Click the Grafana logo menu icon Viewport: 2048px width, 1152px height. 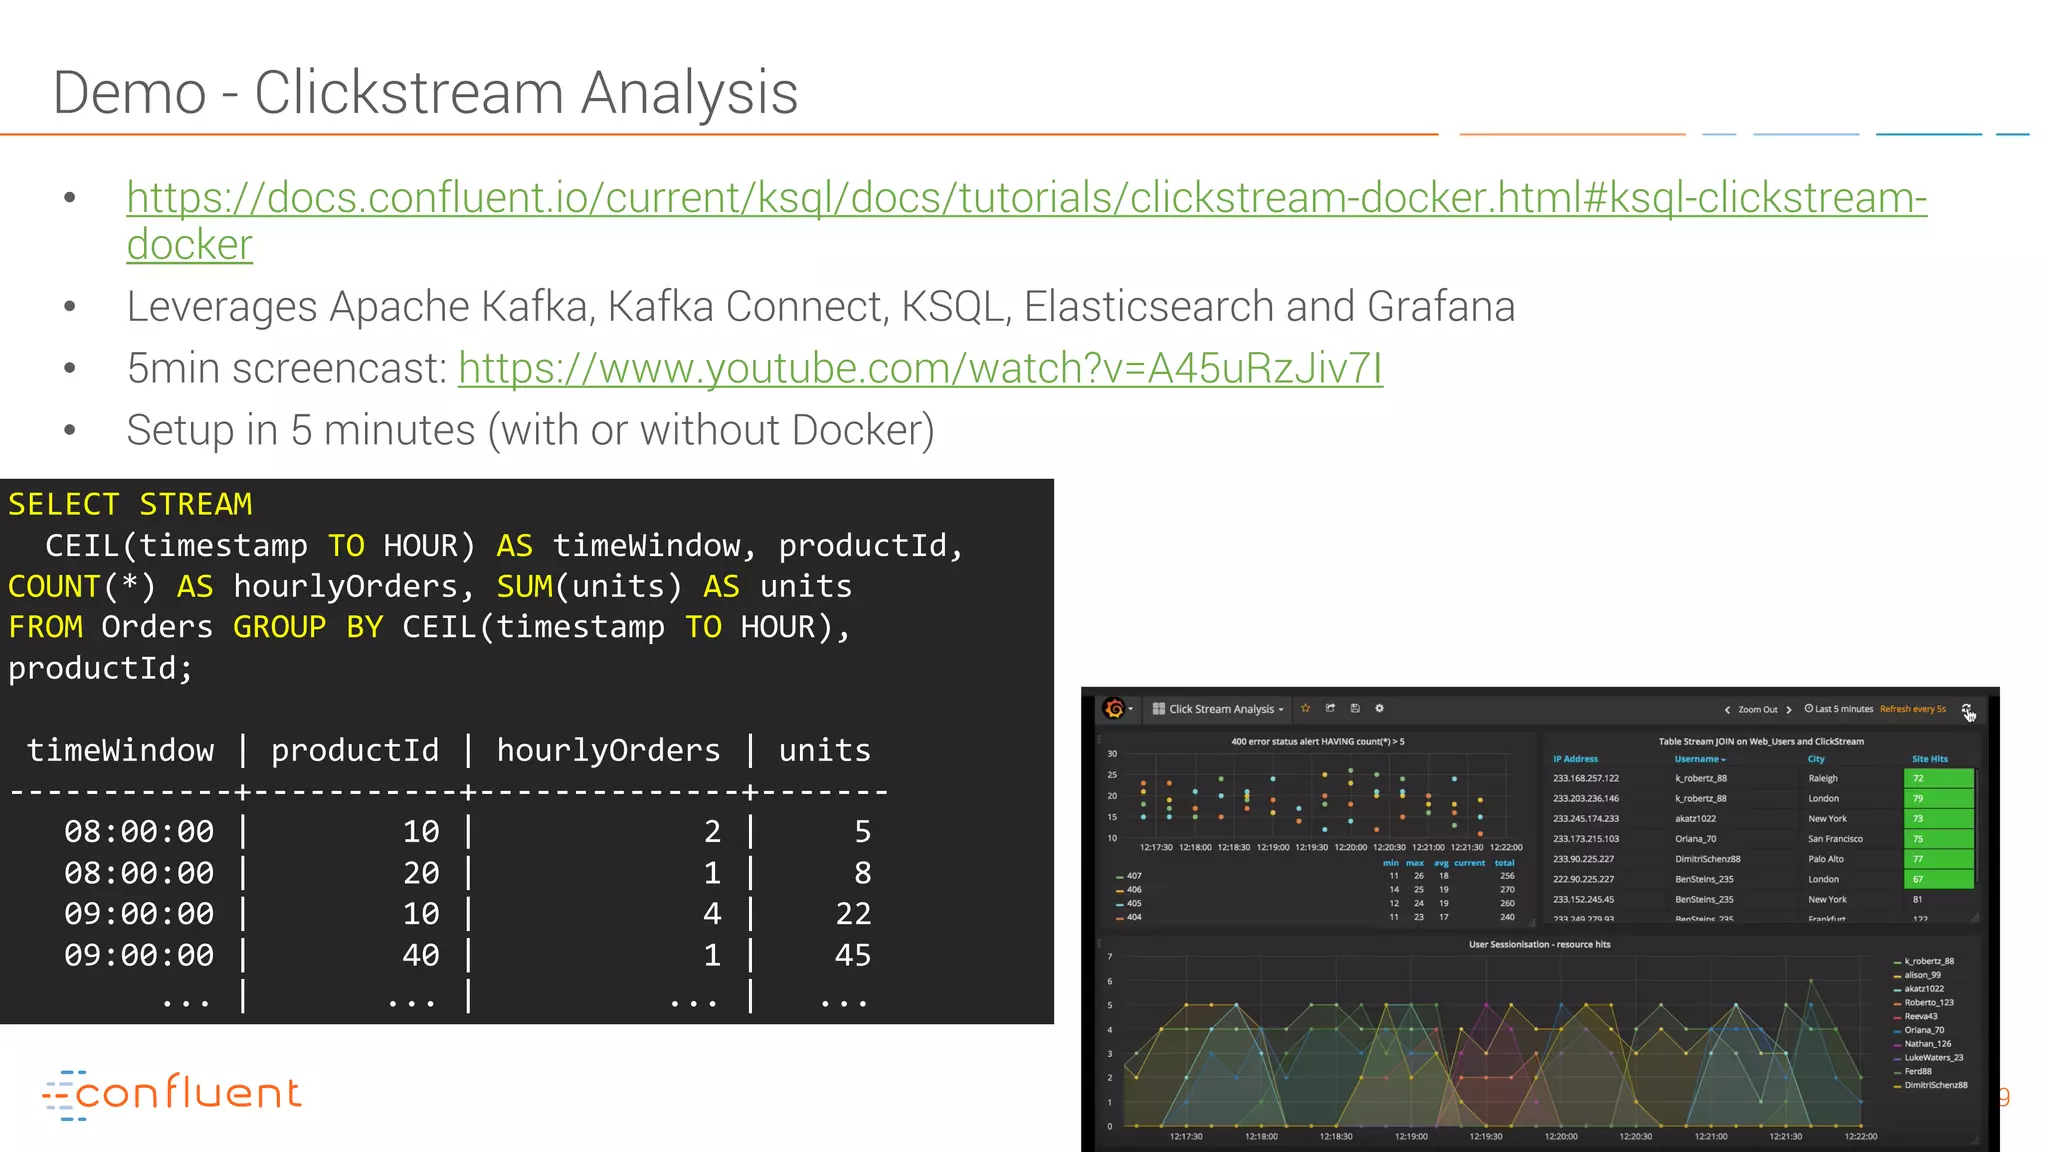pos(1114,709)
